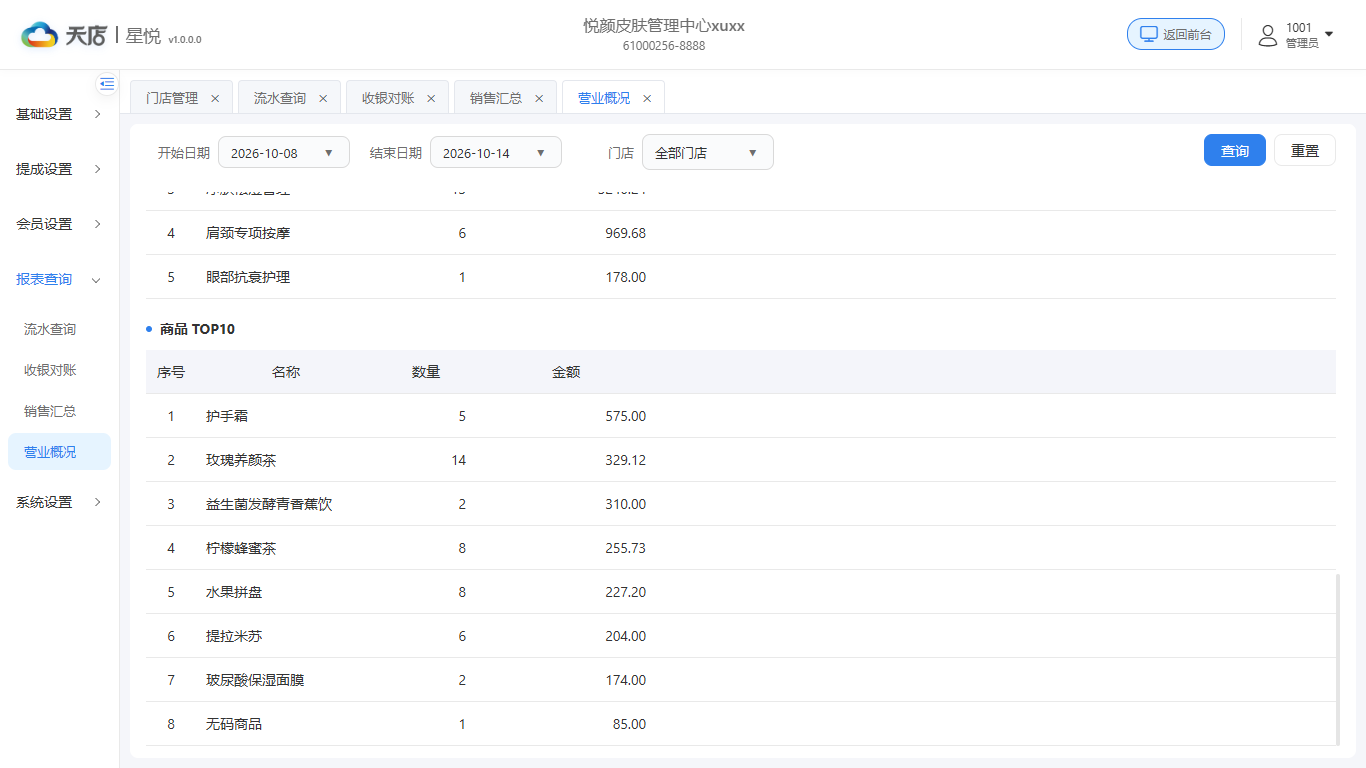This screenshot has height=768, width=1366.
Task: Open 收银对账 in the sidebar
Action: tap(50, 370)
